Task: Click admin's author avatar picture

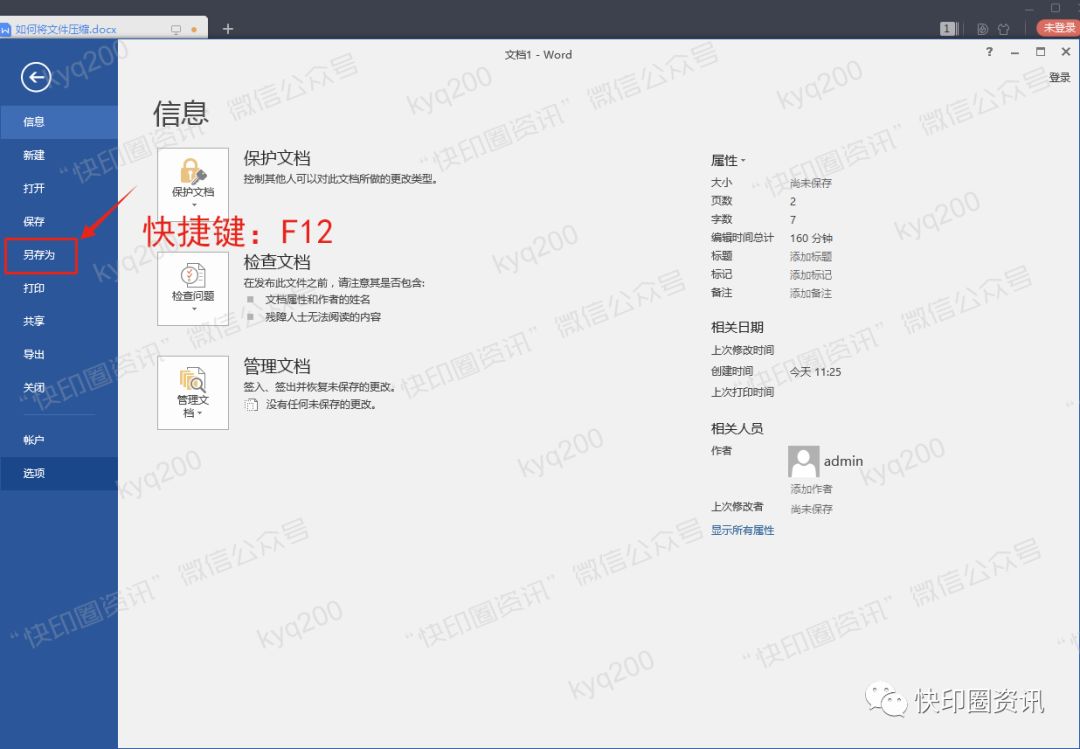Action: point(802,460)
